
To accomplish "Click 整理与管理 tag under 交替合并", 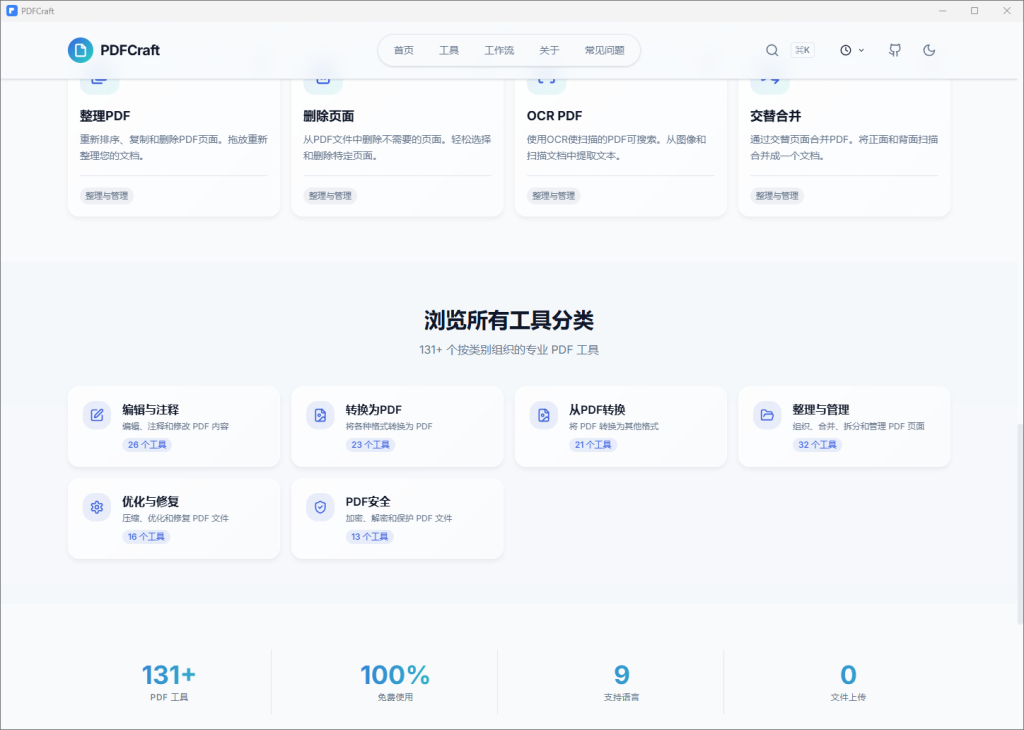I will (777, 195).
